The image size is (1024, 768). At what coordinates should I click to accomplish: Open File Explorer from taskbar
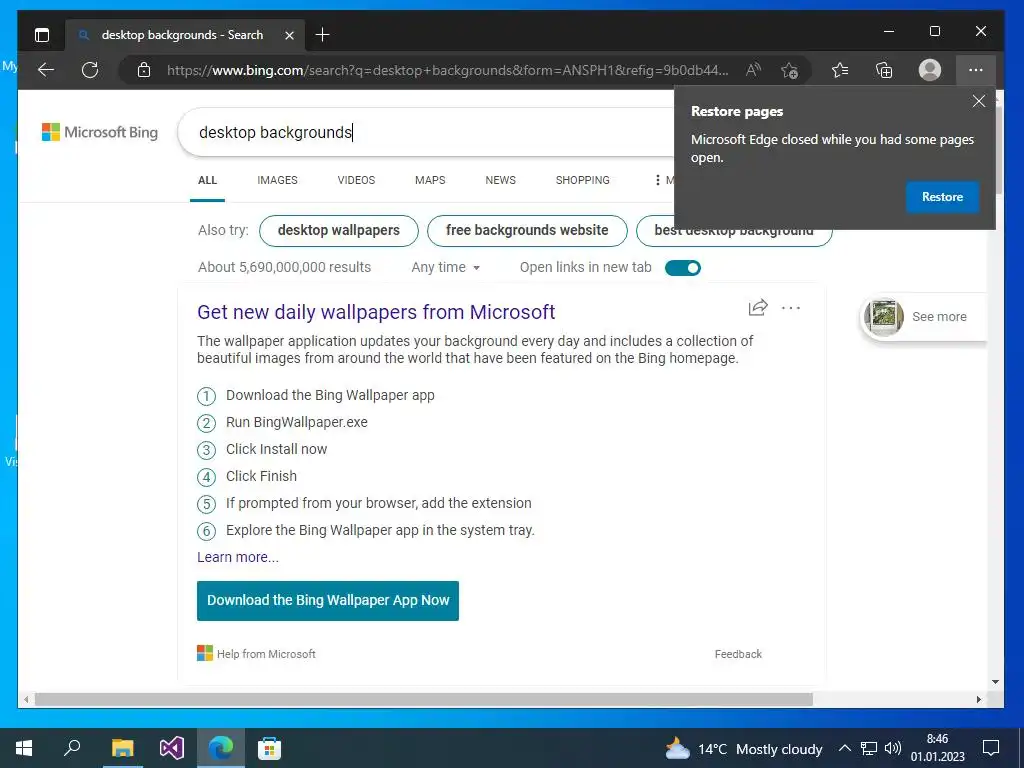coord(122,748)
